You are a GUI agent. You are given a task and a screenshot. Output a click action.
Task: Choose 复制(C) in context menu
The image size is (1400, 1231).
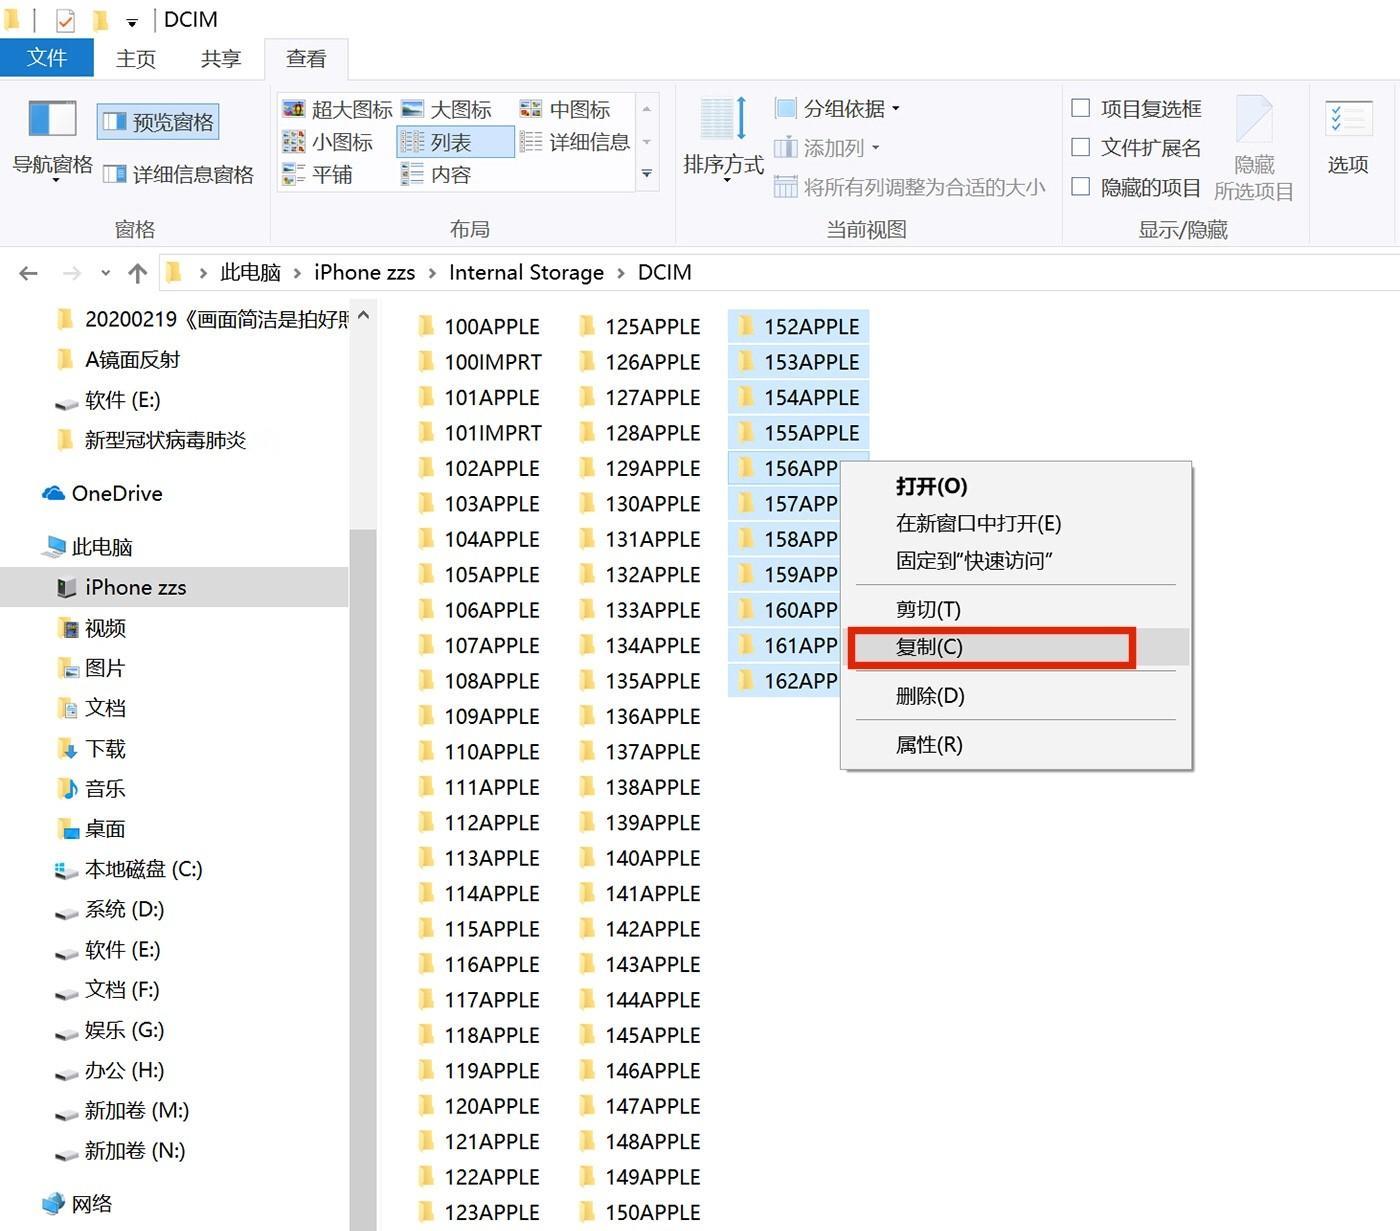pyautogui.click(x=1016, y=647)
